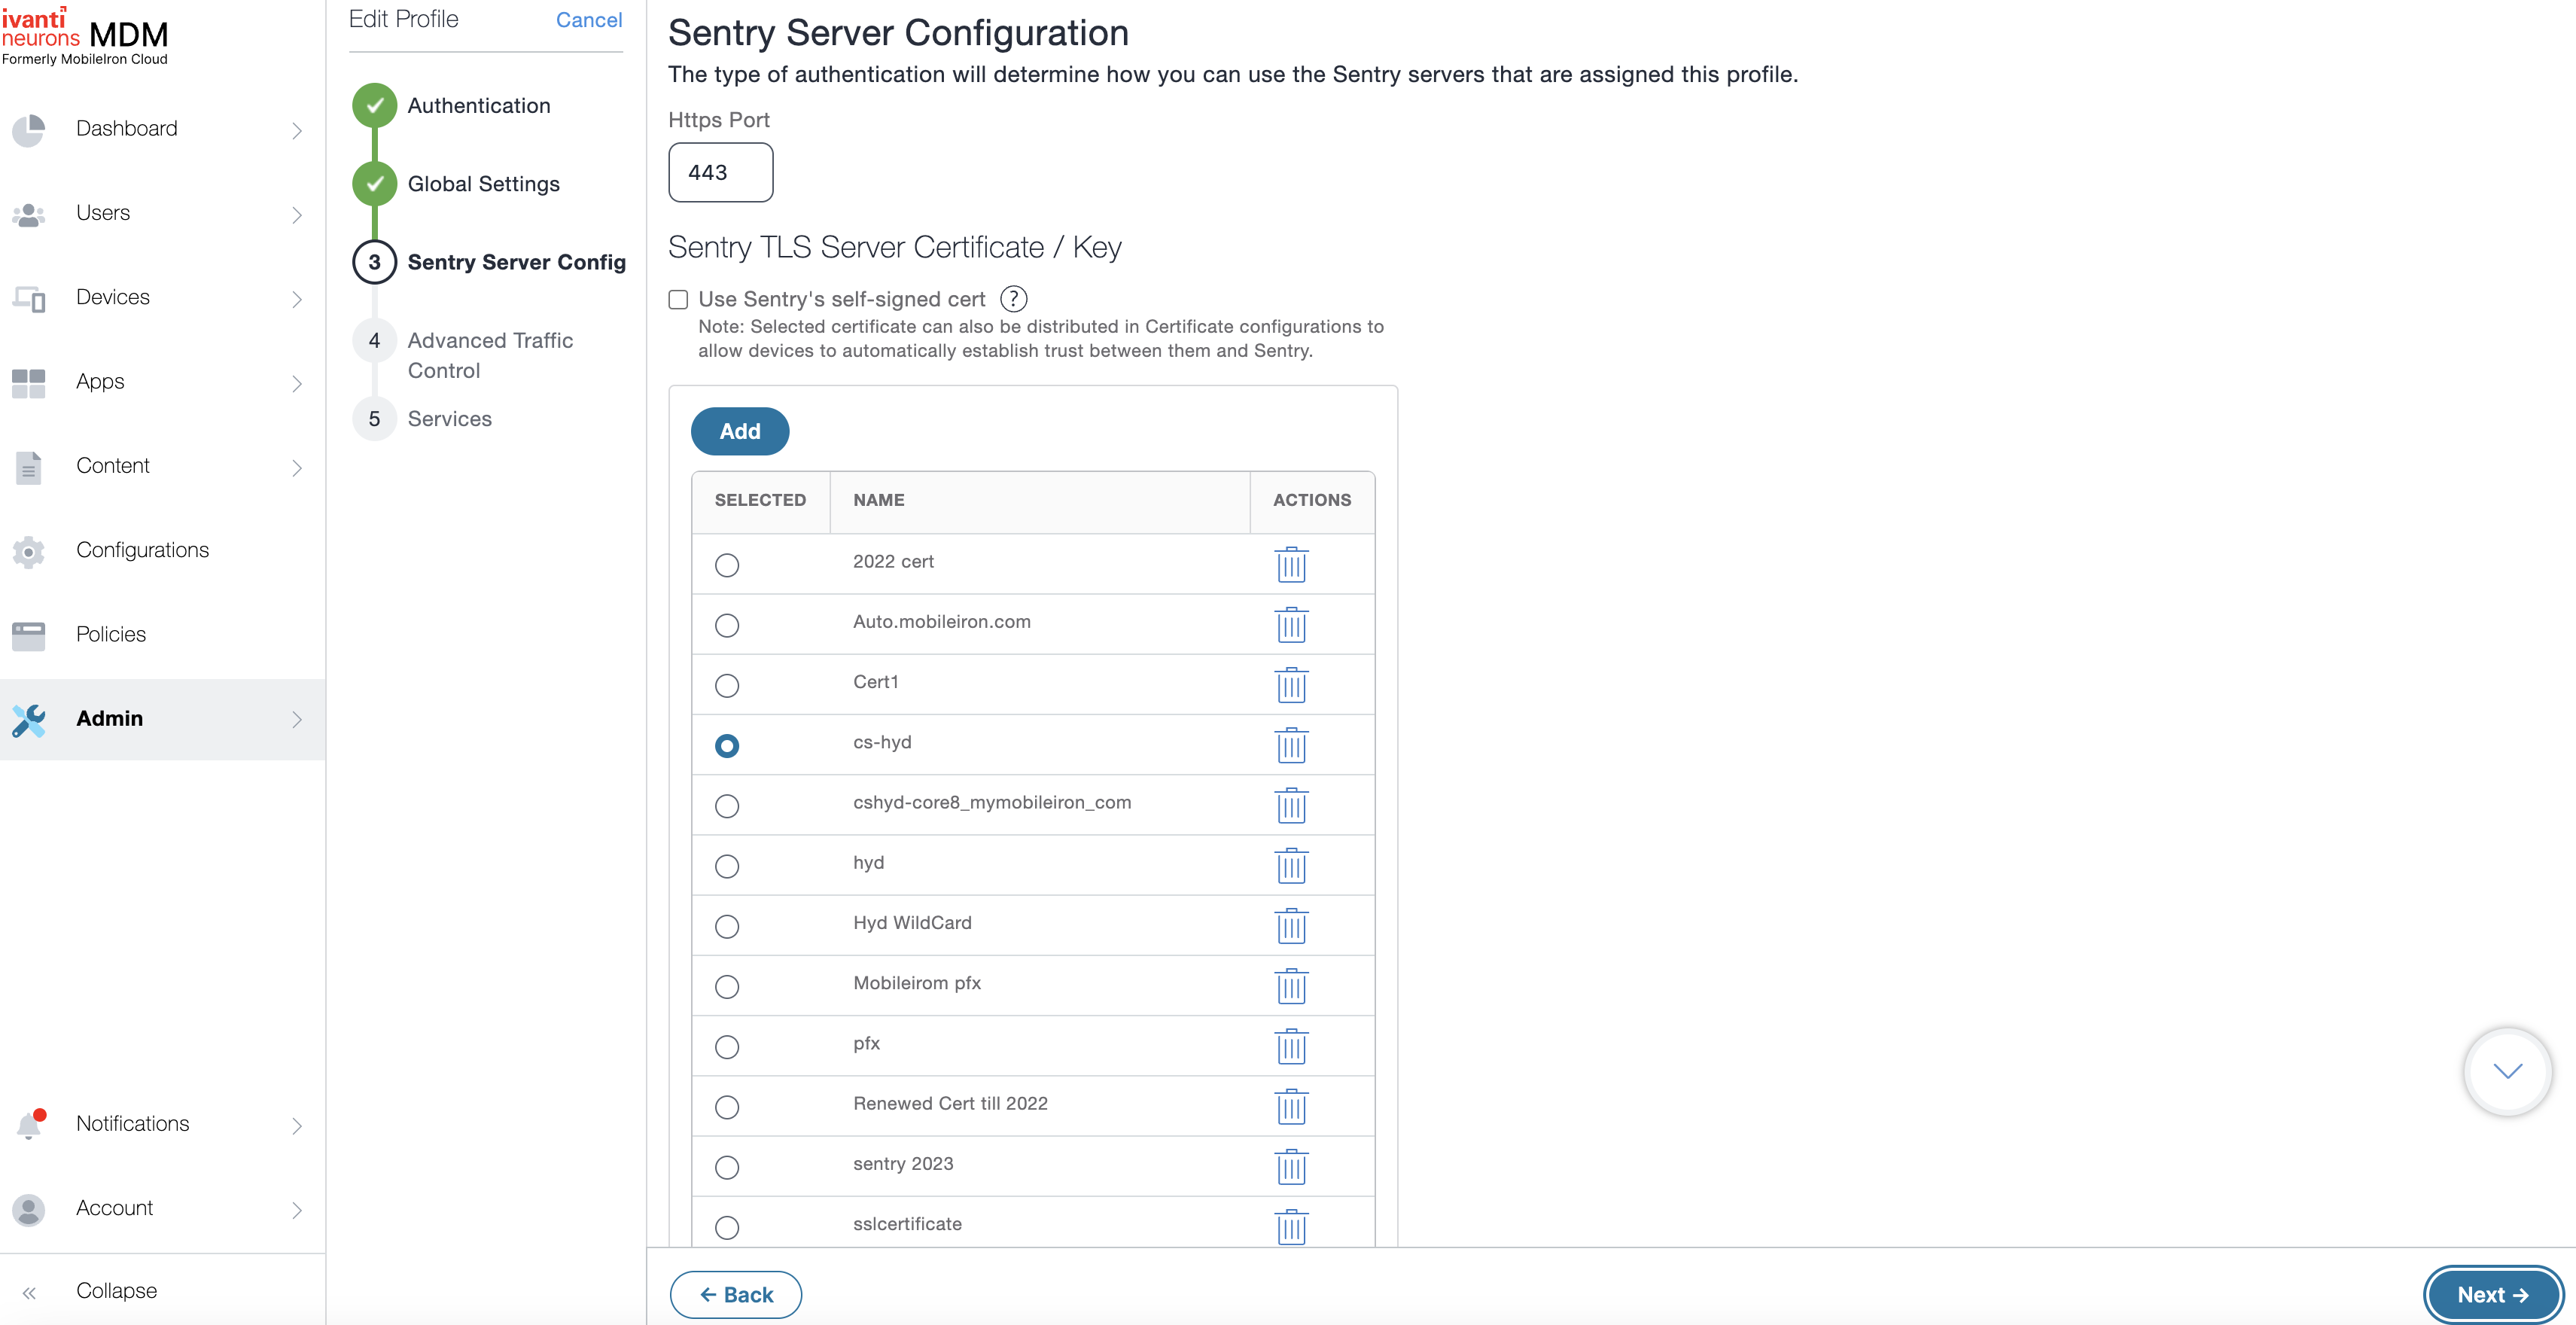Click the Add certificate button
The image size is (2576, 1325).
click(739, 431)
